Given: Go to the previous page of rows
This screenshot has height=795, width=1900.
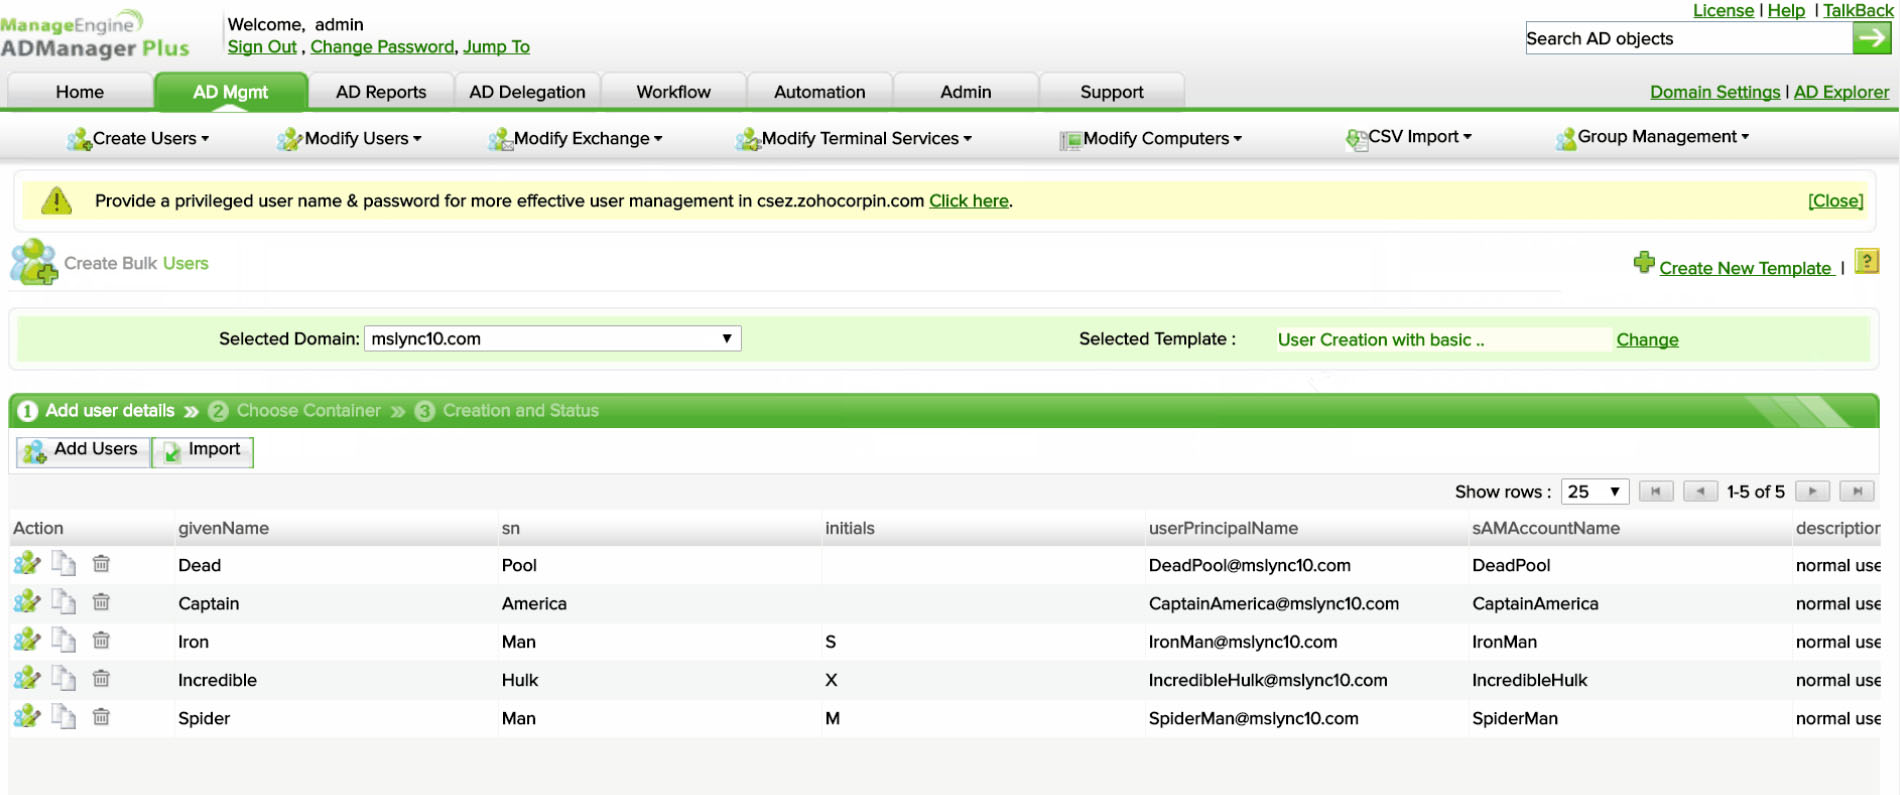Looking at the screenshot, I should pyautogui.click(x=1700, y=491).
